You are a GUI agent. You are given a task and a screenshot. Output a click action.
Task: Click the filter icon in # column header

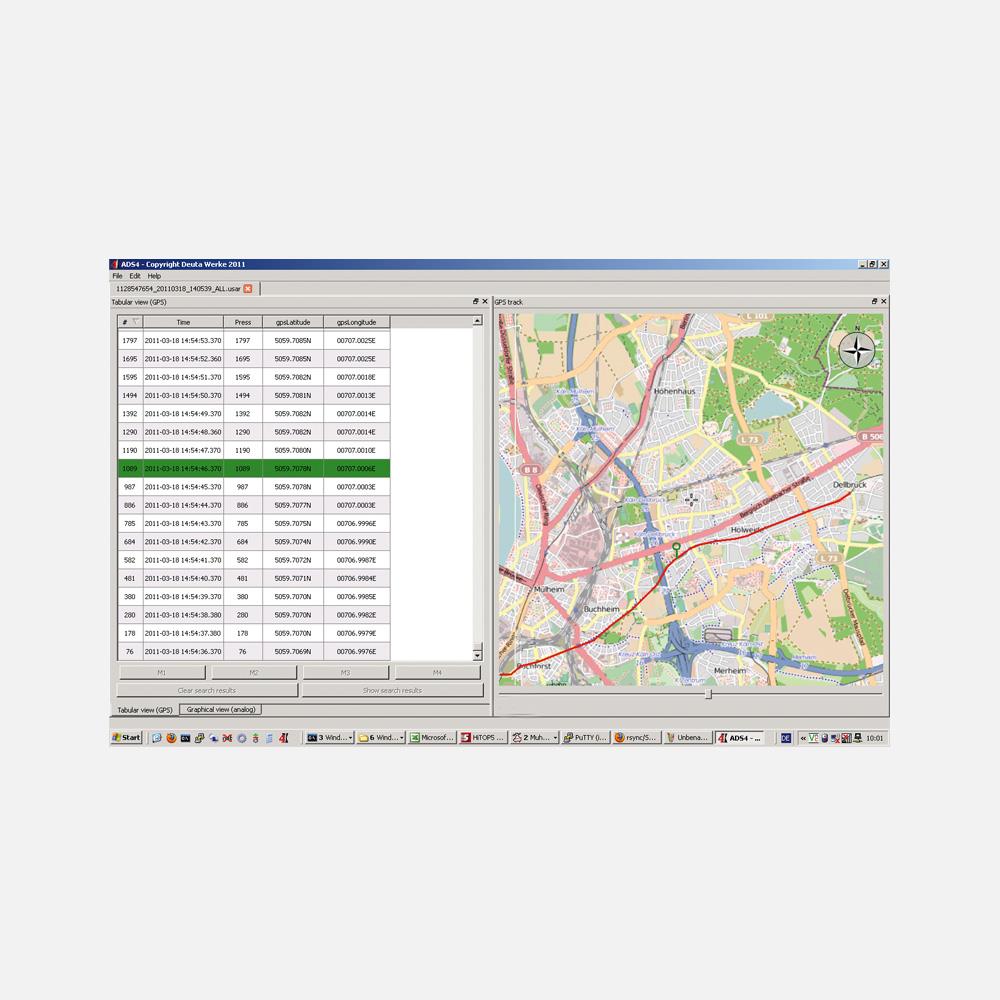point(135,321)
